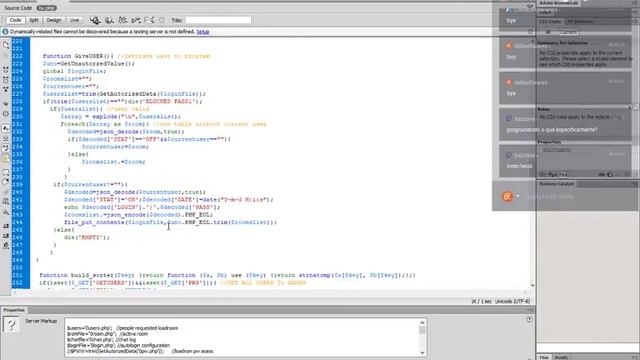Click the Remove Comment icon
This screenshot has width=640, height=360.
6,182
